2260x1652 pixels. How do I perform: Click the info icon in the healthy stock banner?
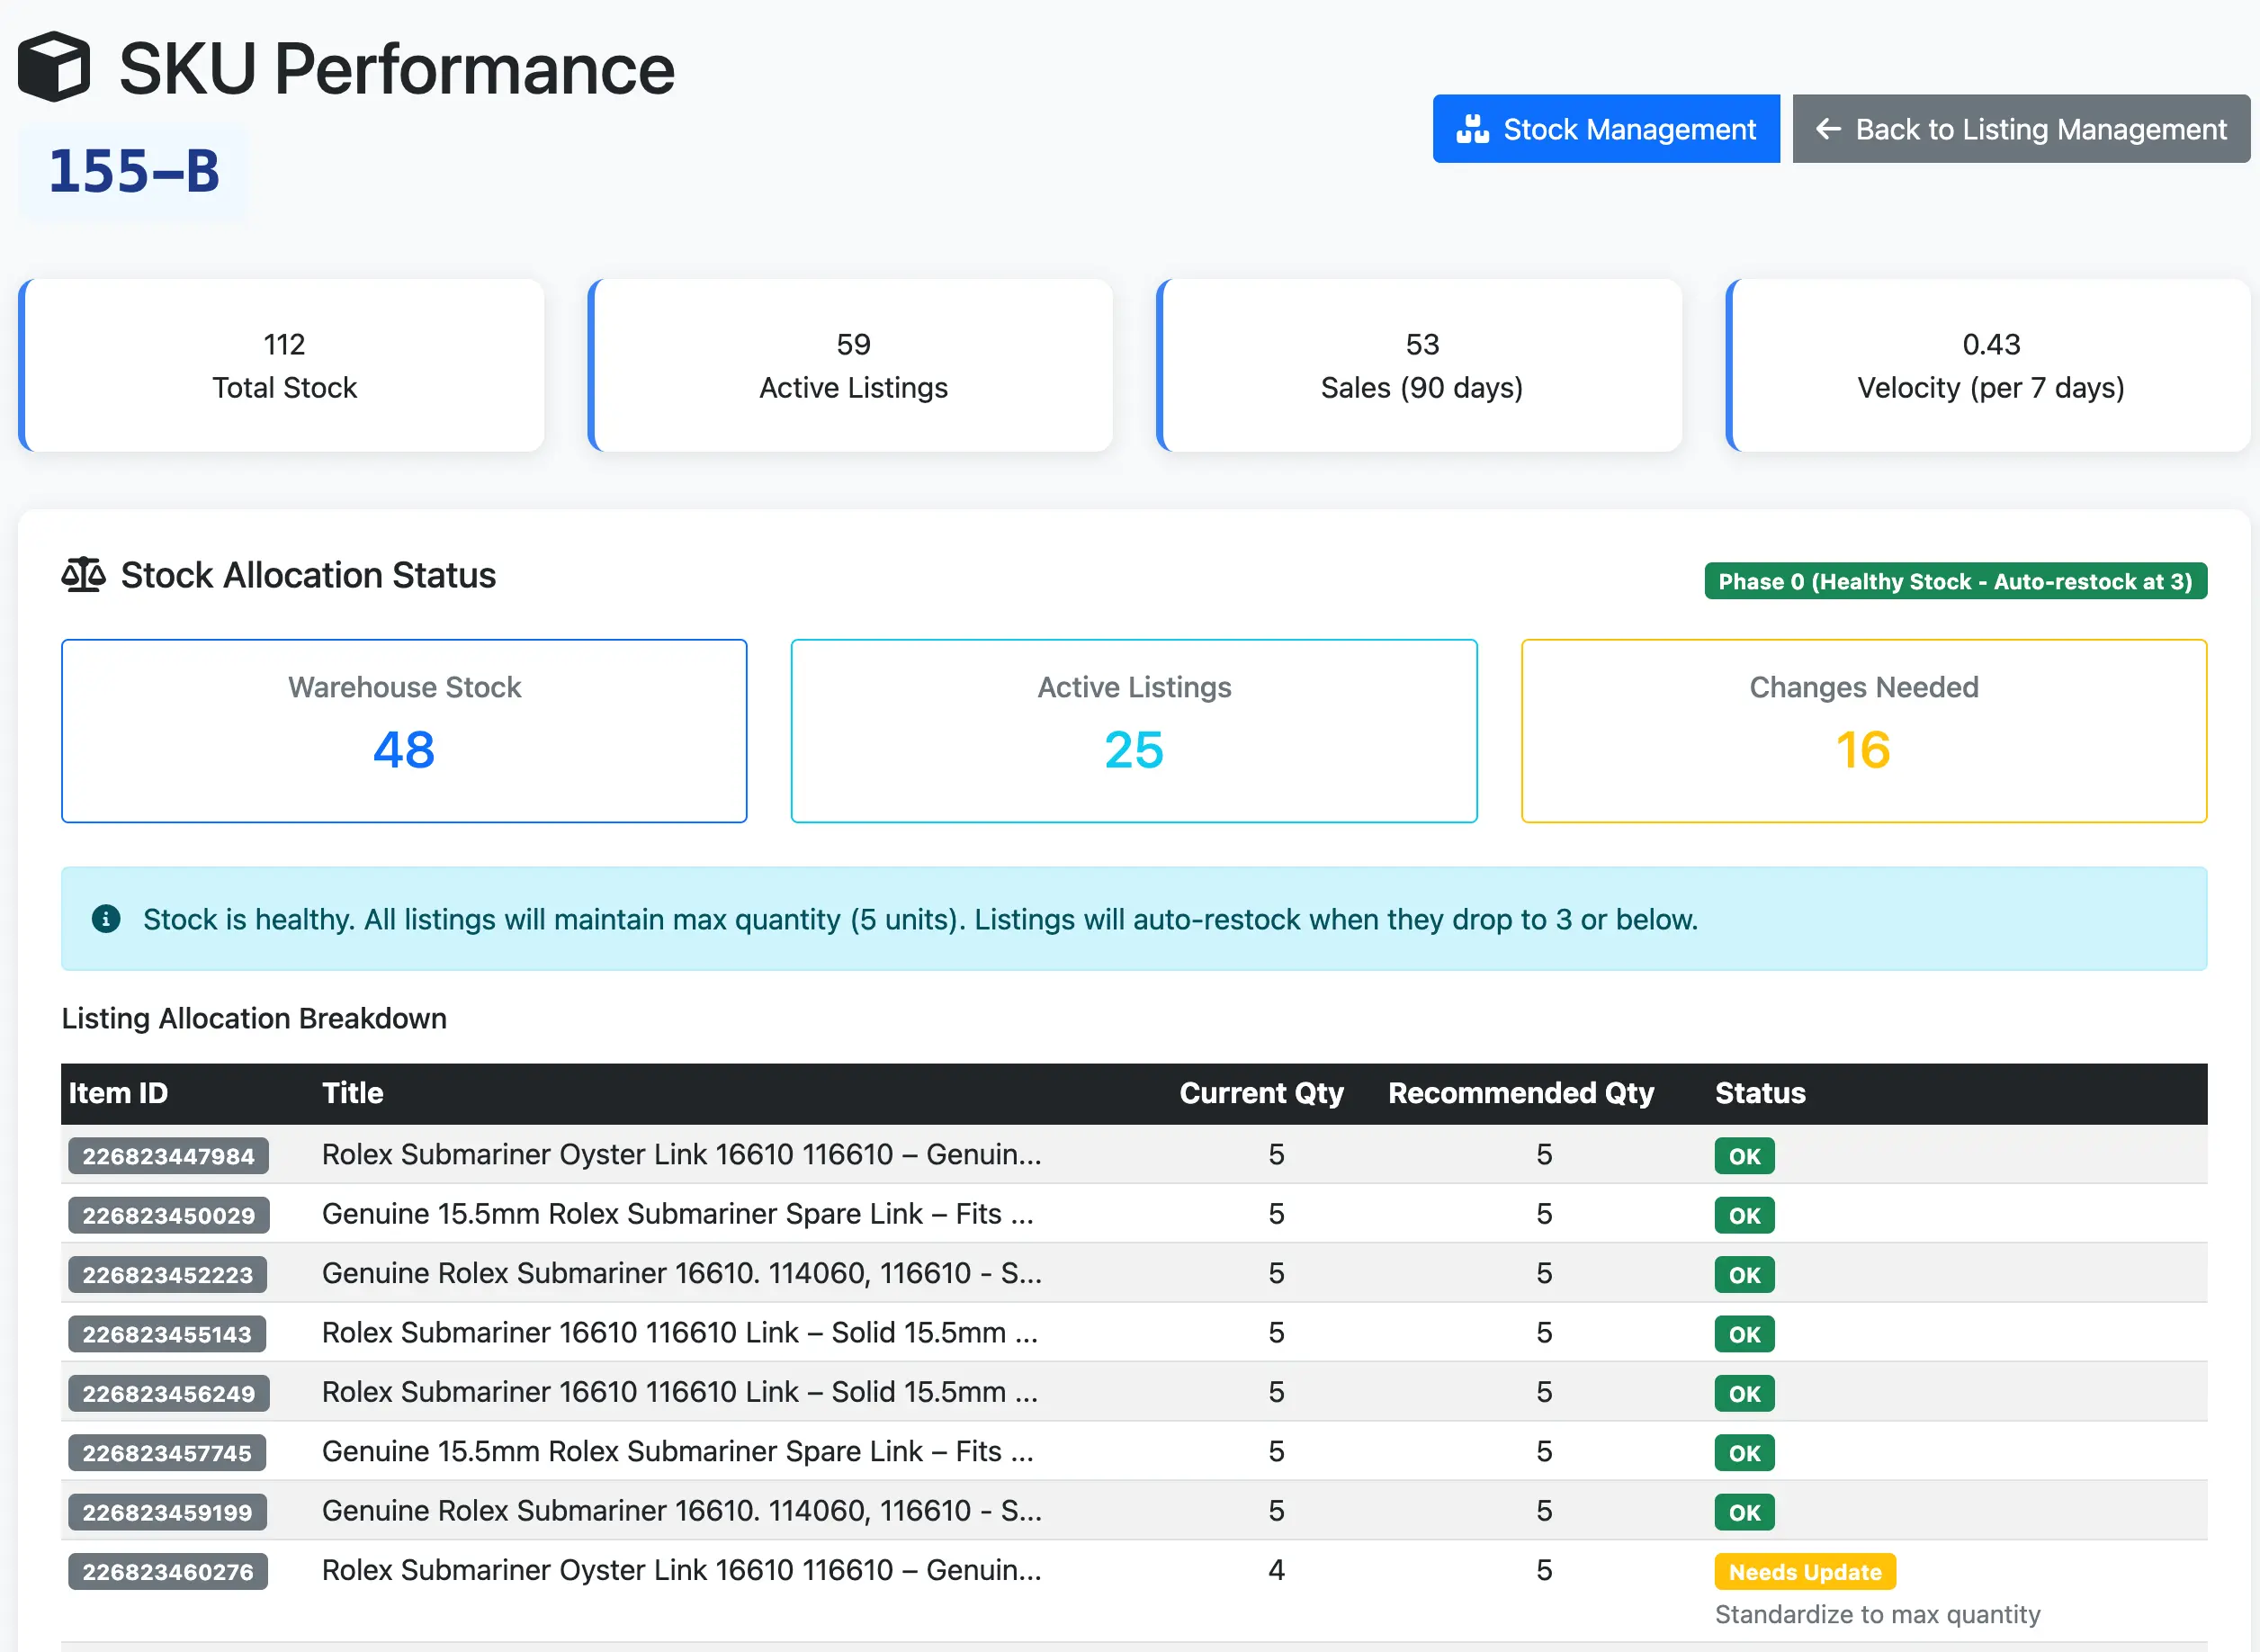(105, 919)
